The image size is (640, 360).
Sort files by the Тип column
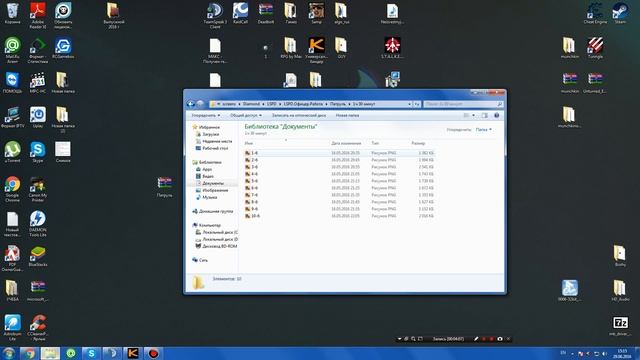pos(375,143)
